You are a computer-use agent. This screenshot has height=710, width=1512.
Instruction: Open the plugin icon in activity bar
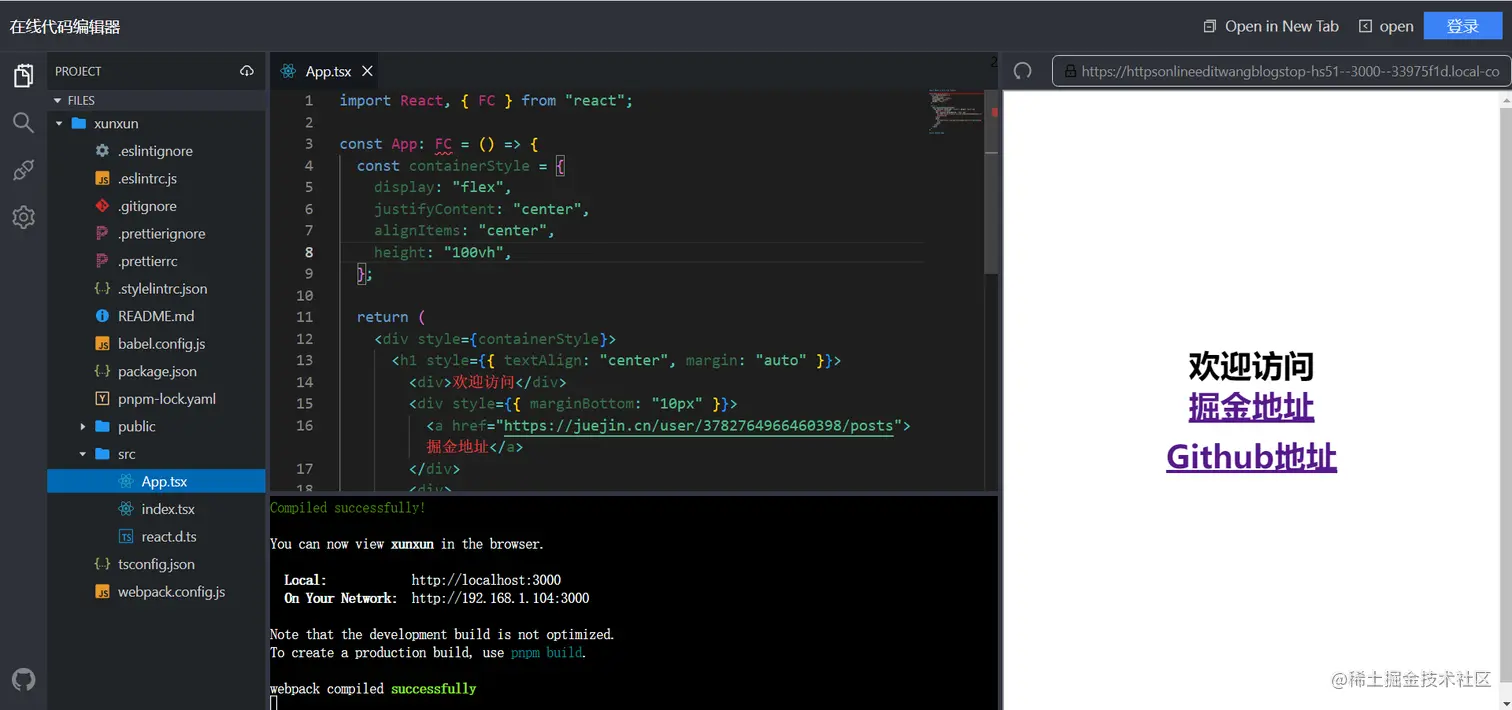click(23, 170)
